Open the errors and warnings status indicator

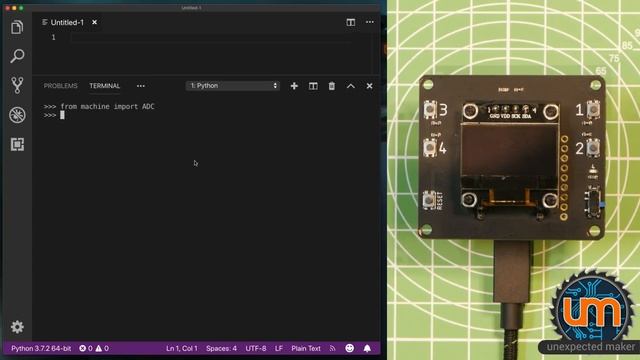tap(94, 348)
